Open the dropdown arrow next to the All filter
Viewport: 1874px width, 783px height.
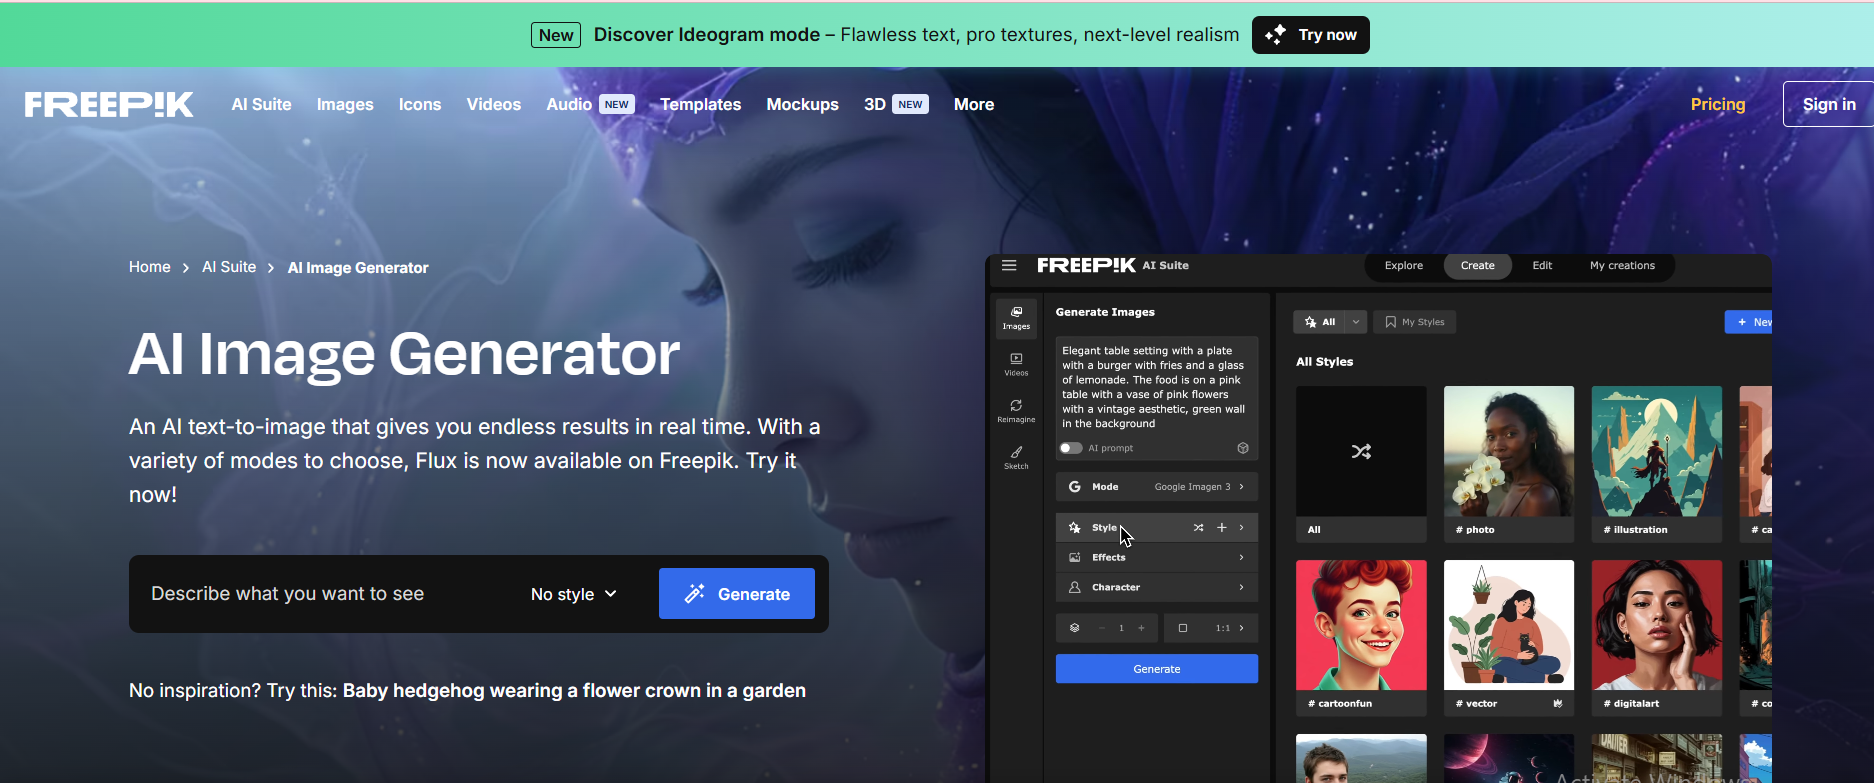click(x=1356, y=322)
